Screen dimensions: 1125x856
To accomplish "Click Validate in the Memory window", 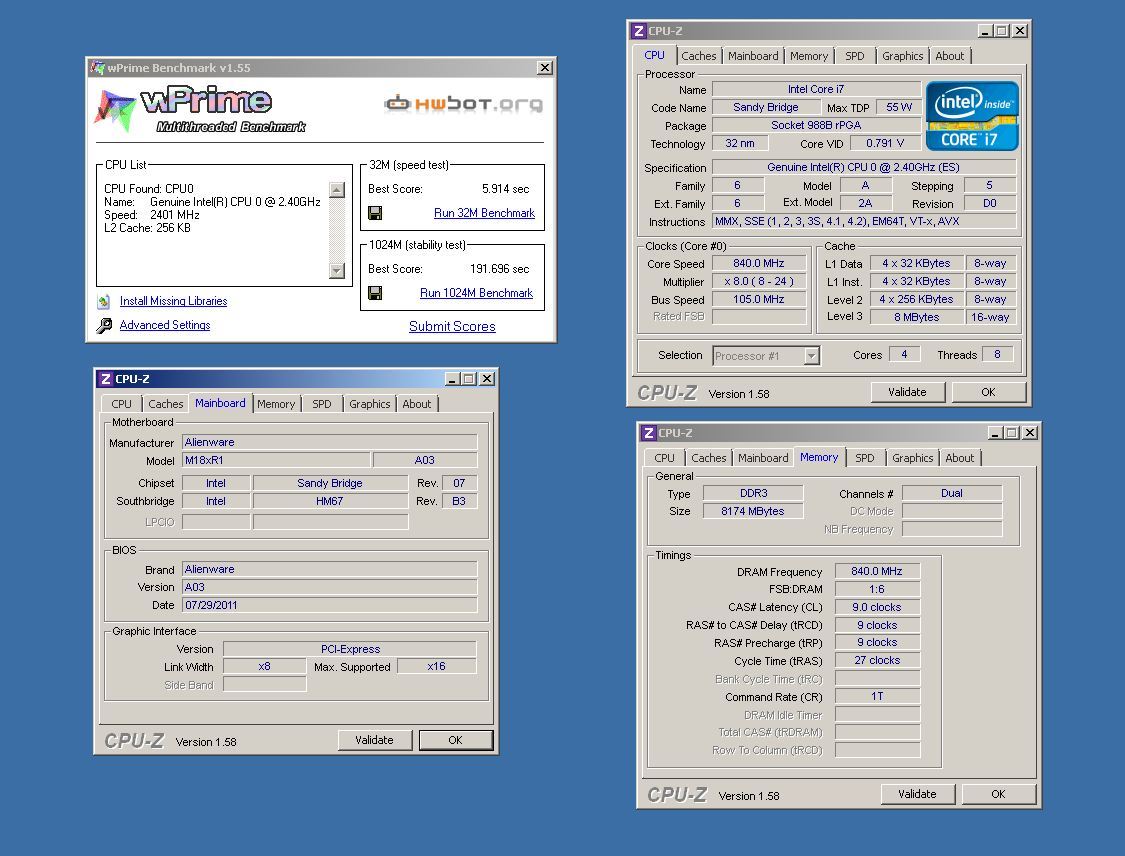I will [917, 794].
